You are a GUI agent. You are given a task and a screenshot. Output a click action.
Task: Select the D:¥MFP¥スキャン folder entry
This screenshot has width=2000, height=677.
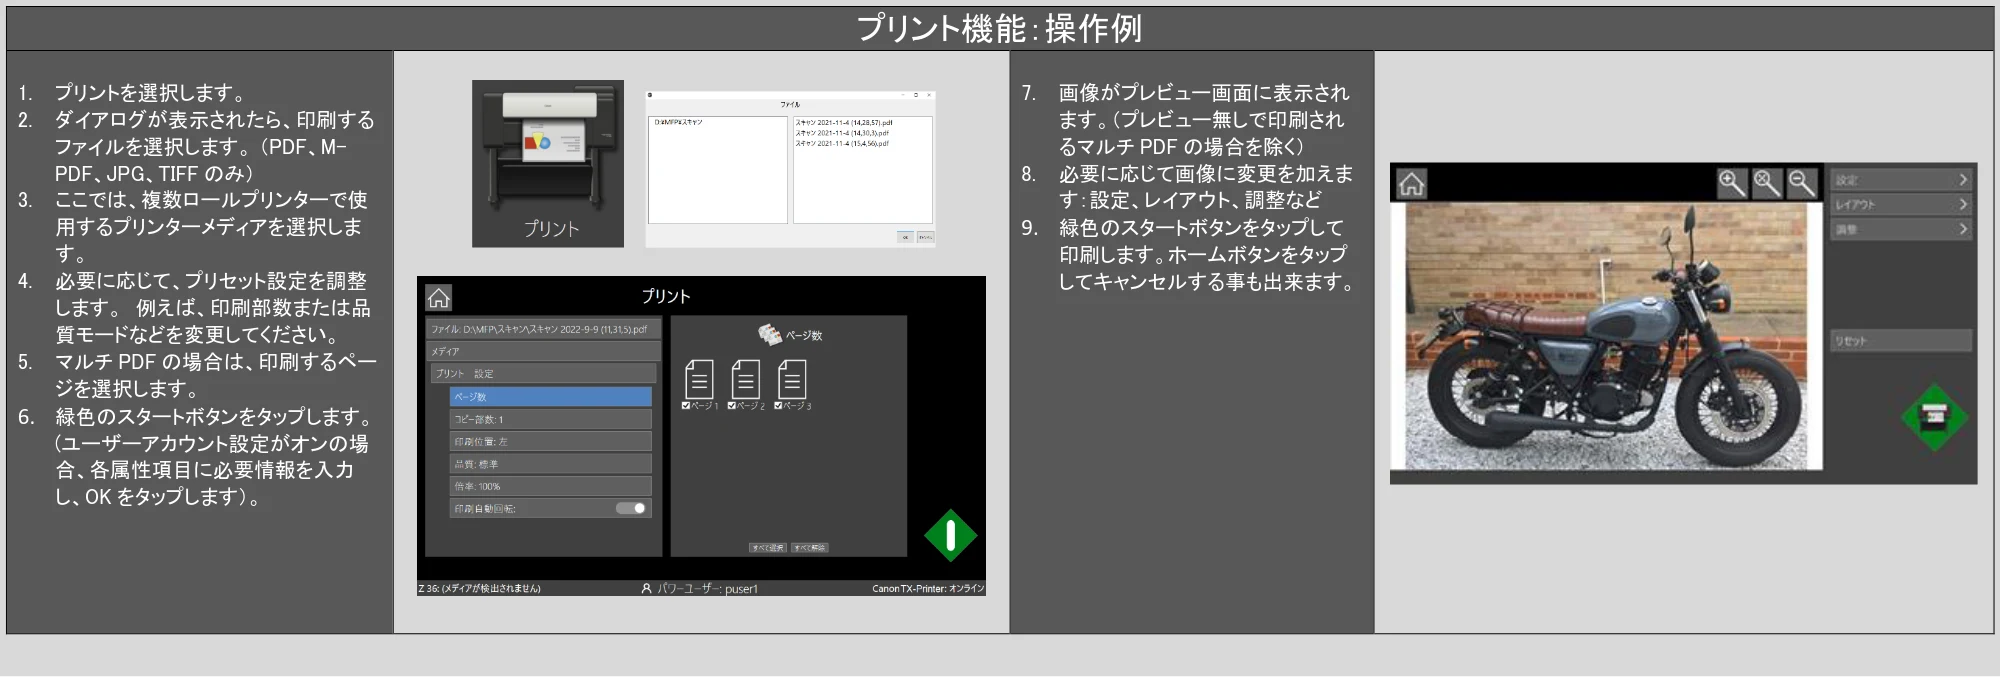pos(679,122)
